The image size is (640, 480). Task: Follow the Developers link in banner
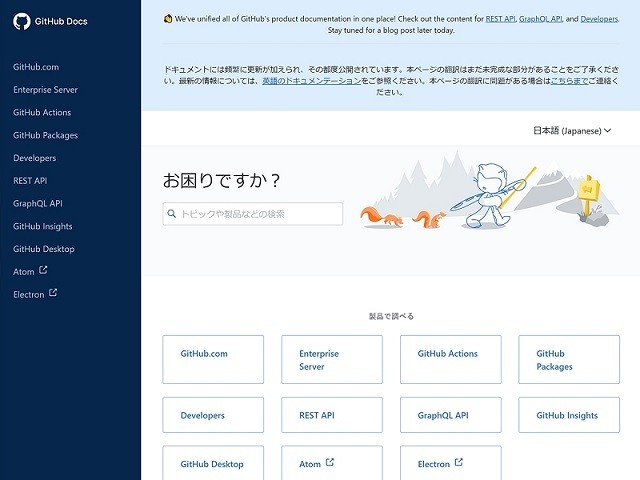pyautogui.click(x=599, y=19)
